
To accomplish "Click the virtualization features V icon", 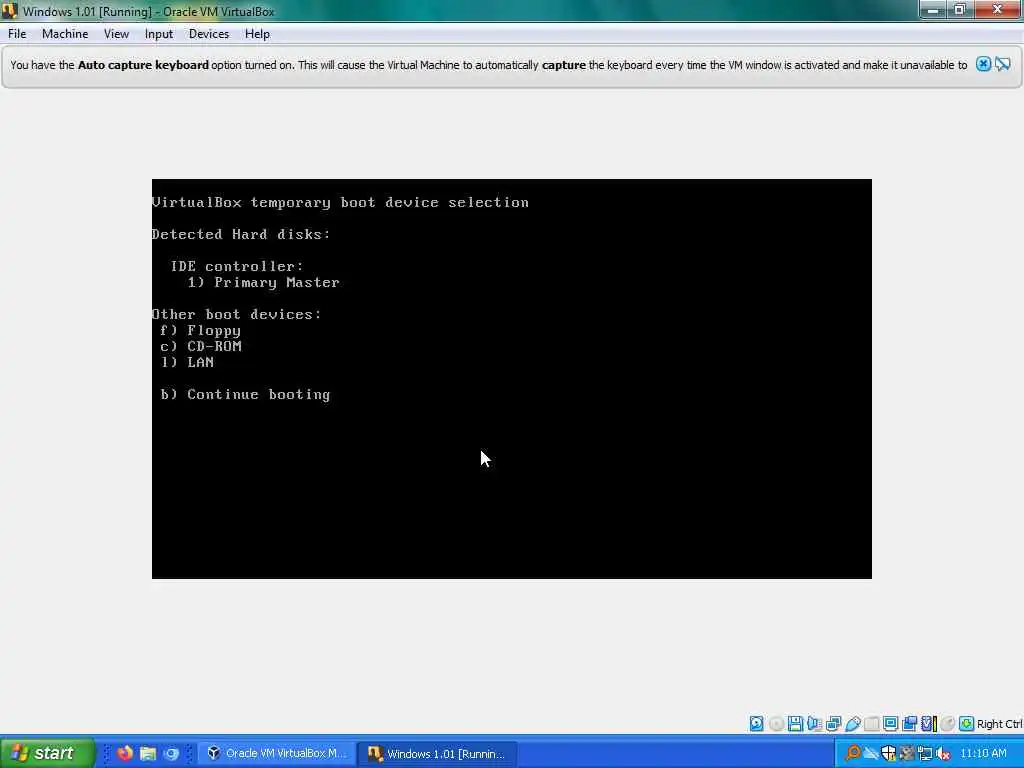I will (x=929, y=724).
